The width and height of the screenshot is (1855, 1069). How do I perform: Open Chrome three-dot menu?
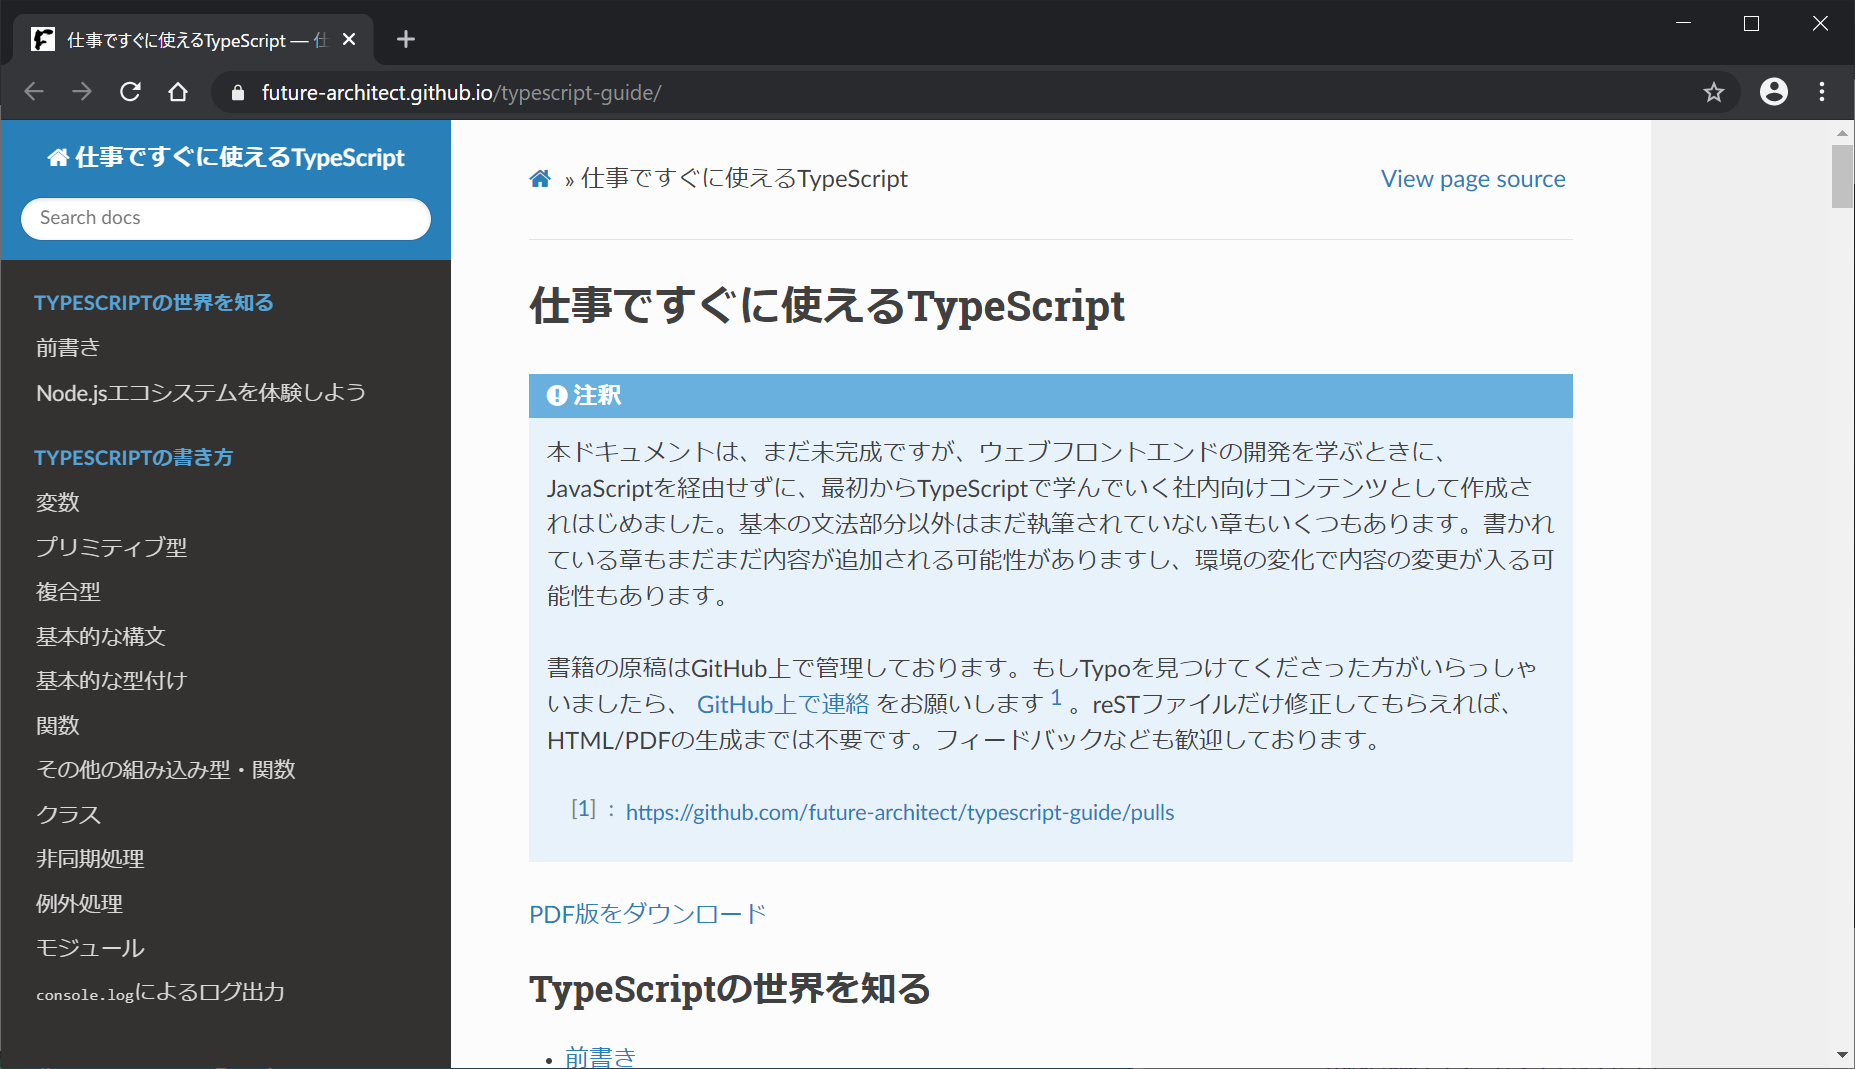(1822, 92)
